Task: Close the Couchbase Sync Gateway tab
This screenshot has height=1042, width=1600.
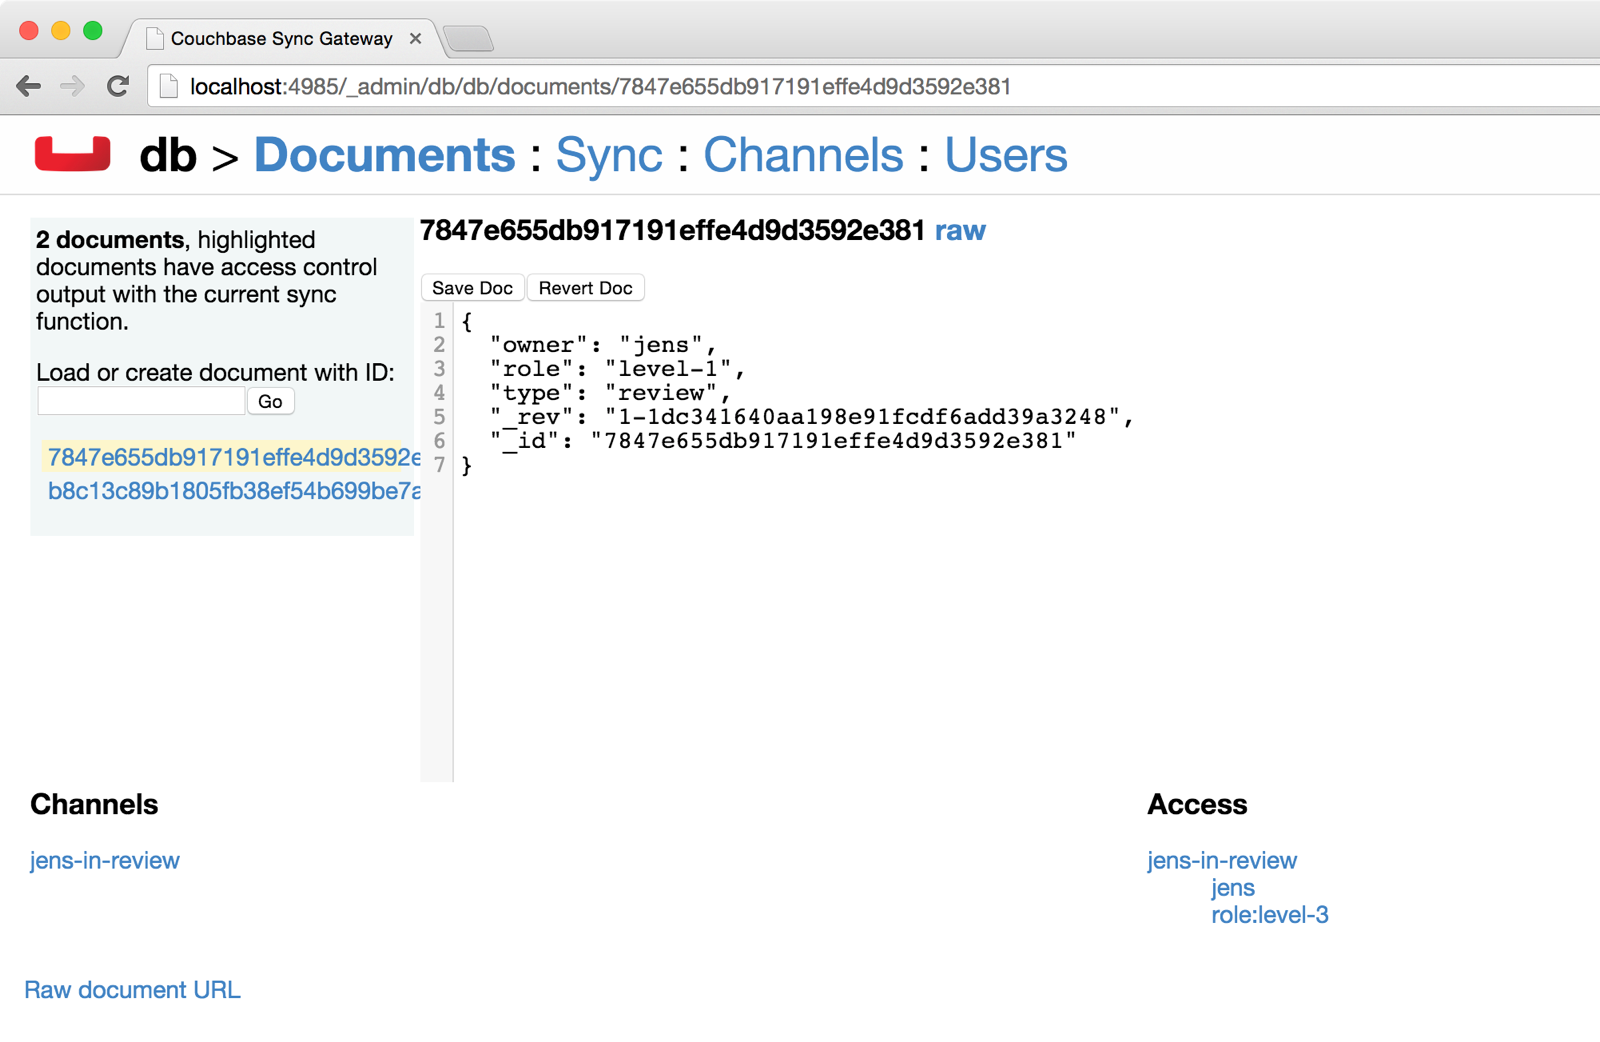Action: click(x=415, y=39)
